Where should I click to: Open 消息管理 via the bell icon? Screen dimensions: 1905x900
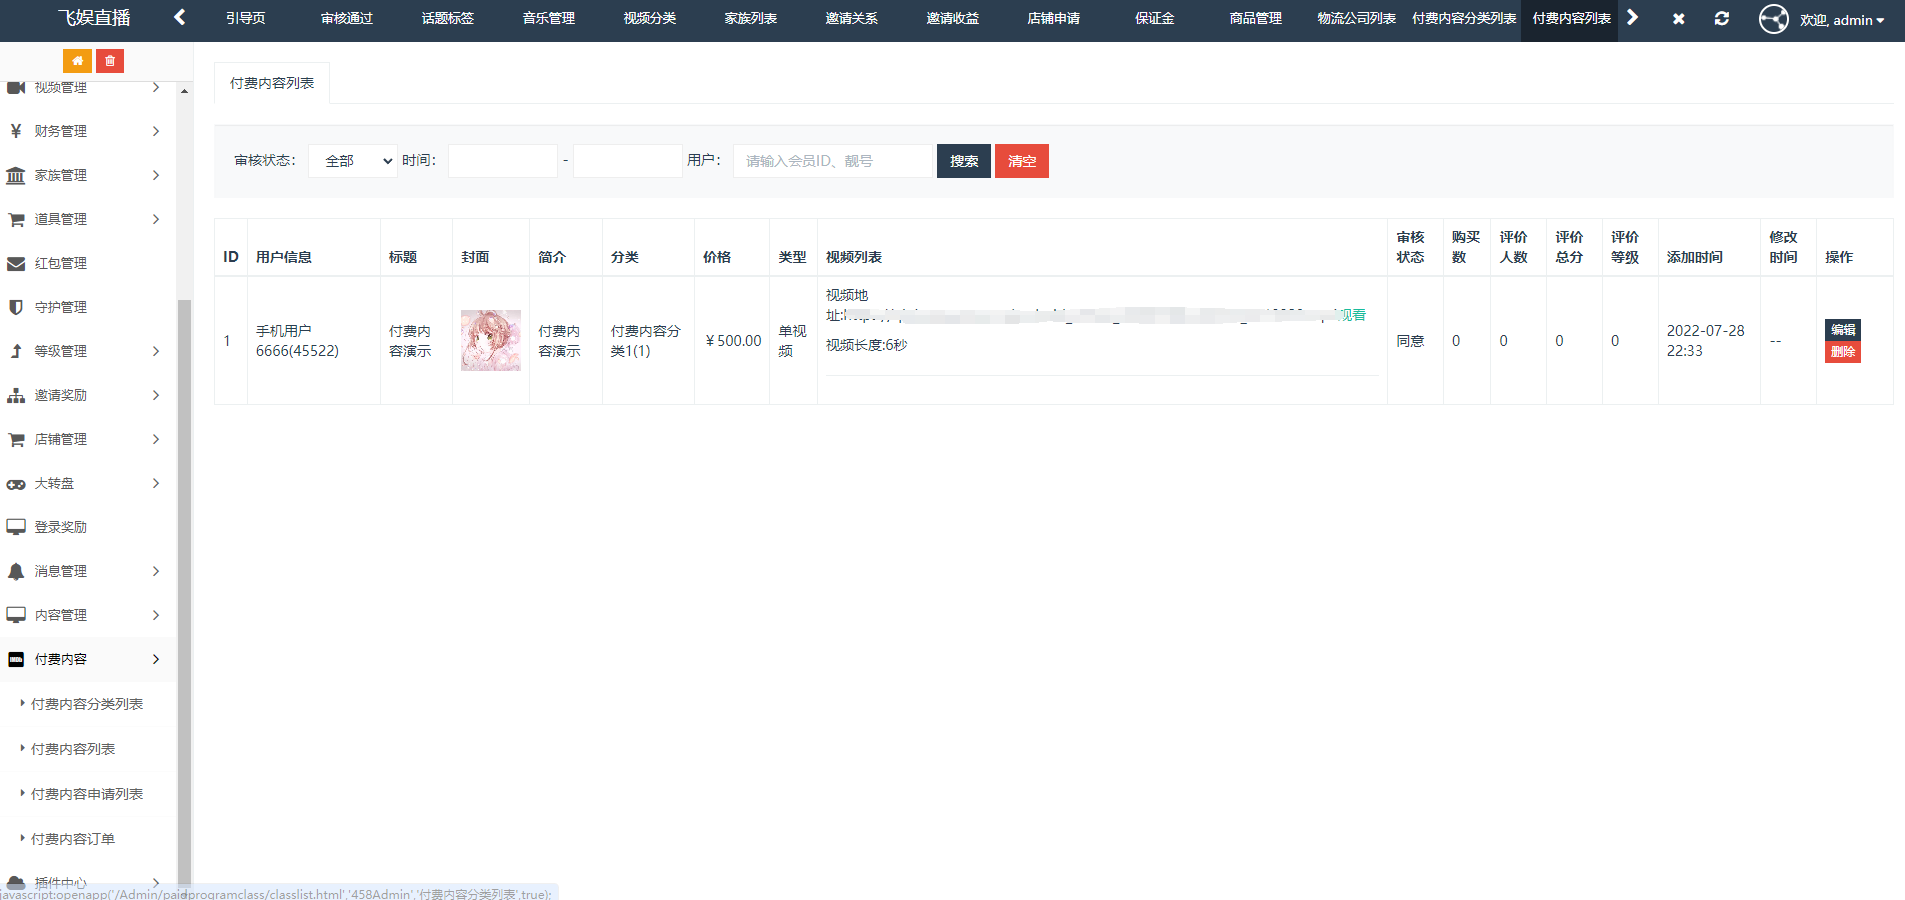pos(15,571)
